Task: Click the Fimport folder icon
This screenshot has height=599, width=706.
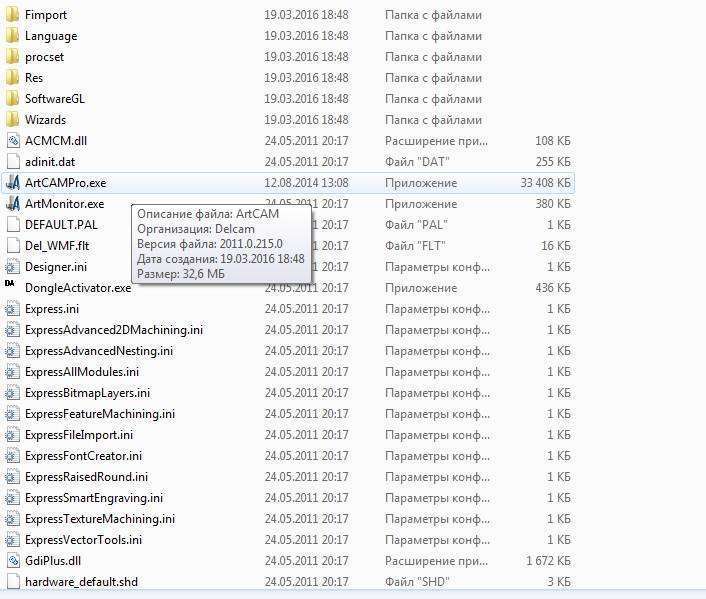Action: point(12,15)
